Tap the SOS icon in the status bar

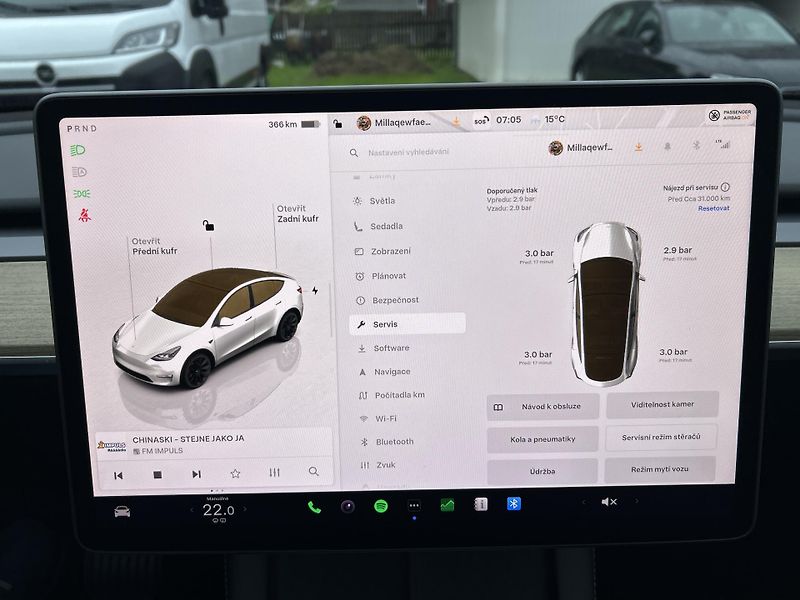pos(481,120)
